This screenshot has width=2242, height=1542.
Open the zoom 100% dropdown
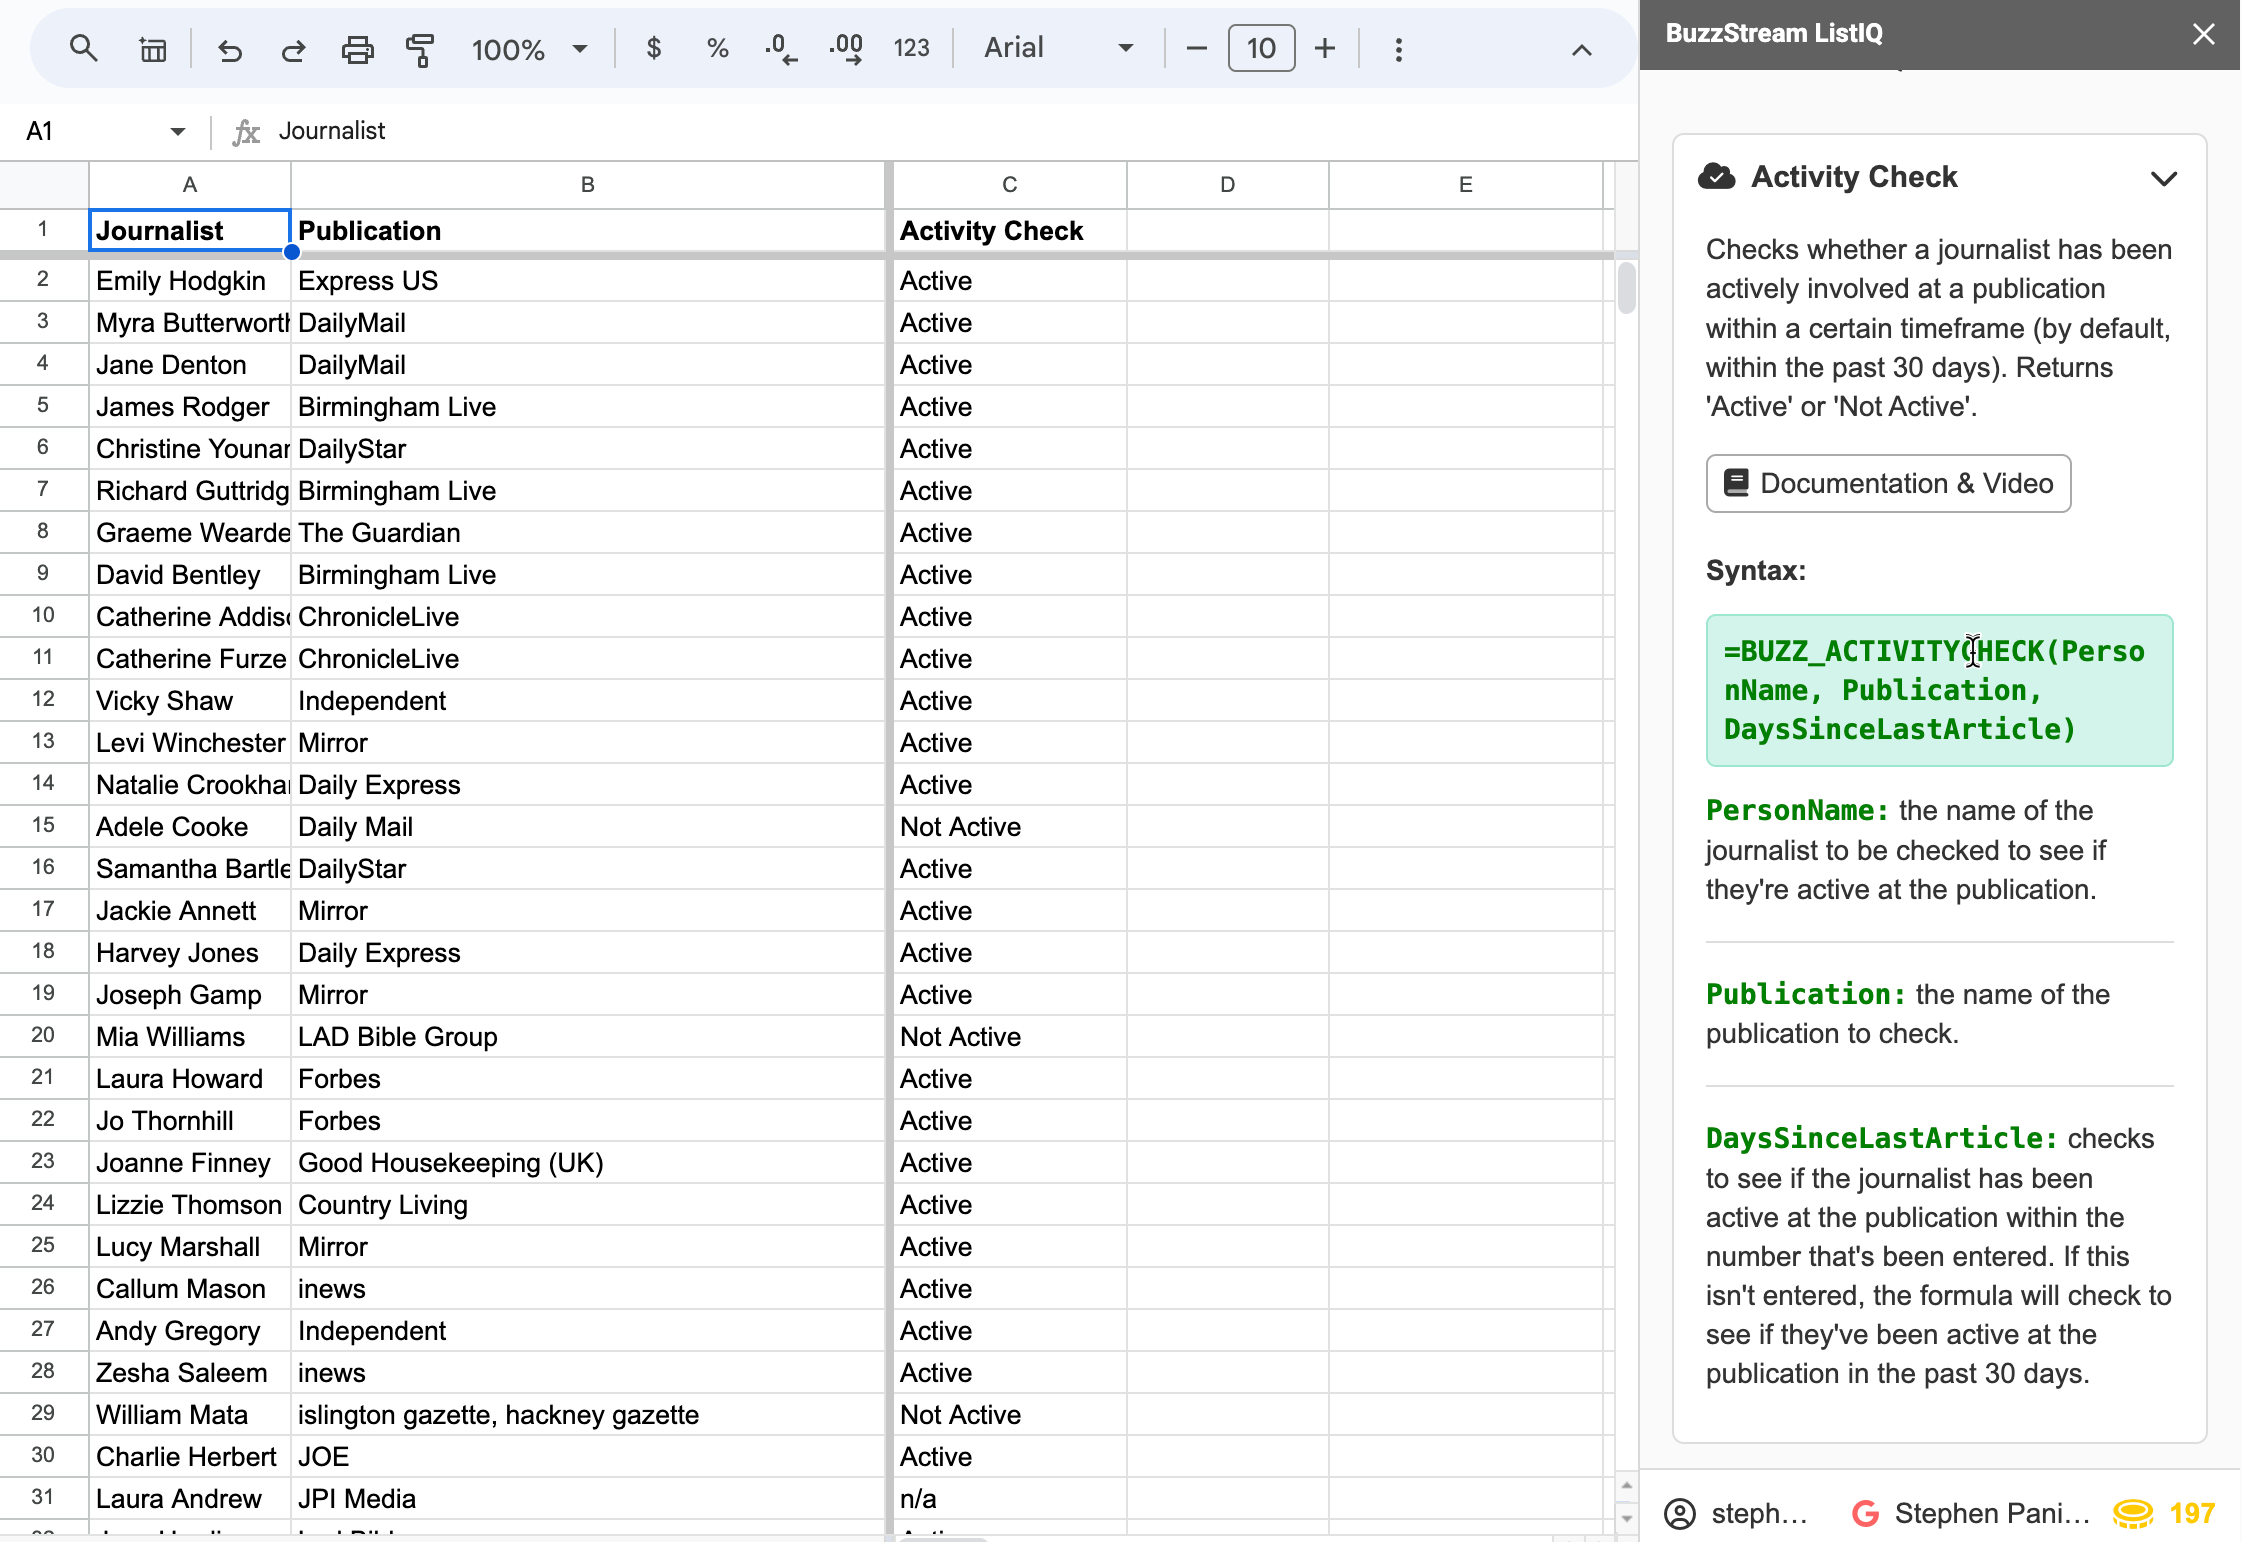(x=529, y=49)
